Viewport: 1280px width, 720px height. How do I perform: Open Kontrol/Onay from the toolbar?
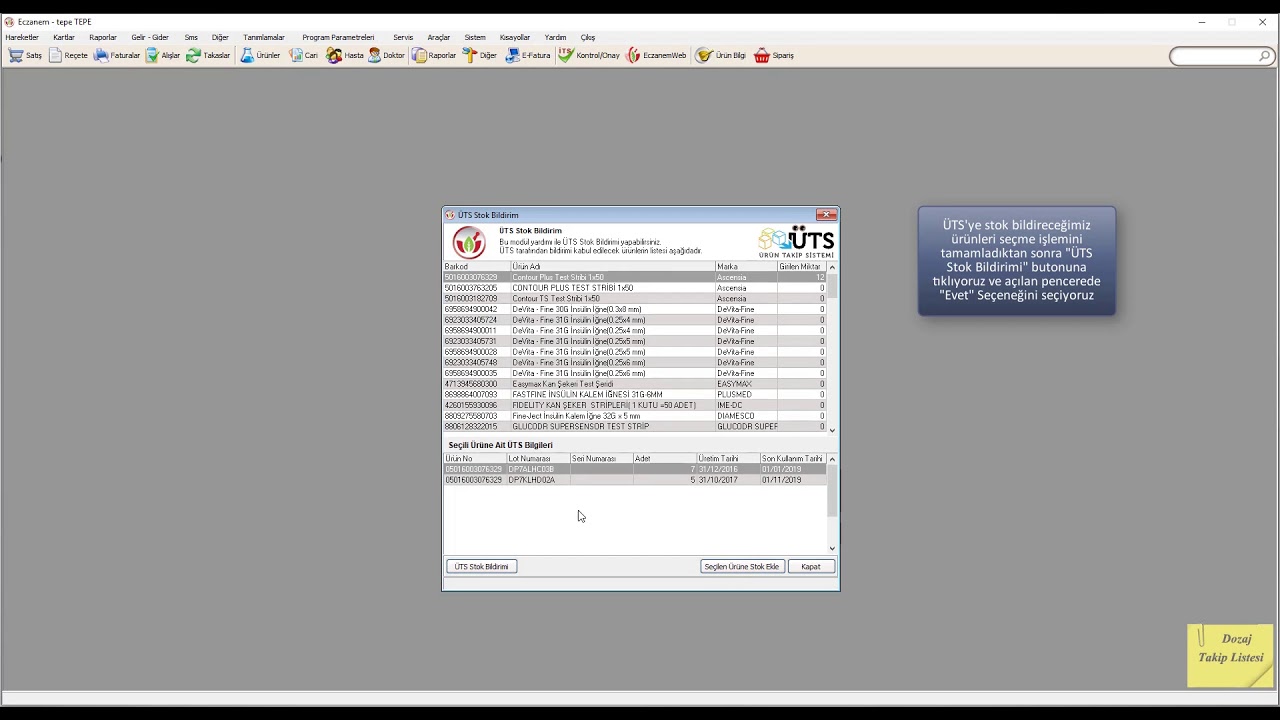590,56
